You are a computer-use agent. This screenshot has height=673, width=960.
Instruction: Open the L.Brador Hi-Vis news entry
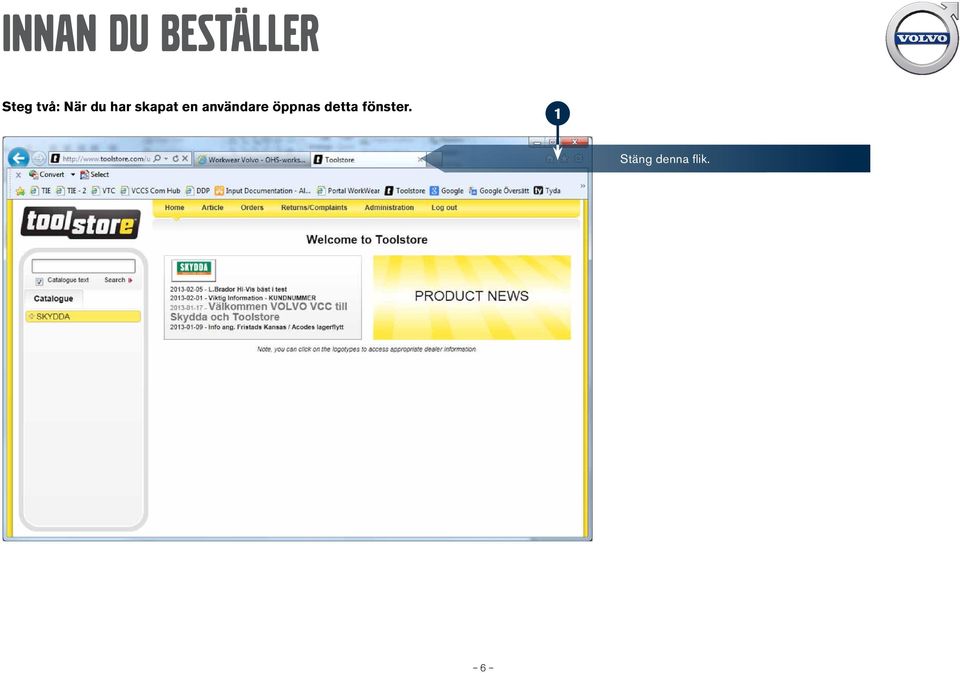(x=228, y=289)
